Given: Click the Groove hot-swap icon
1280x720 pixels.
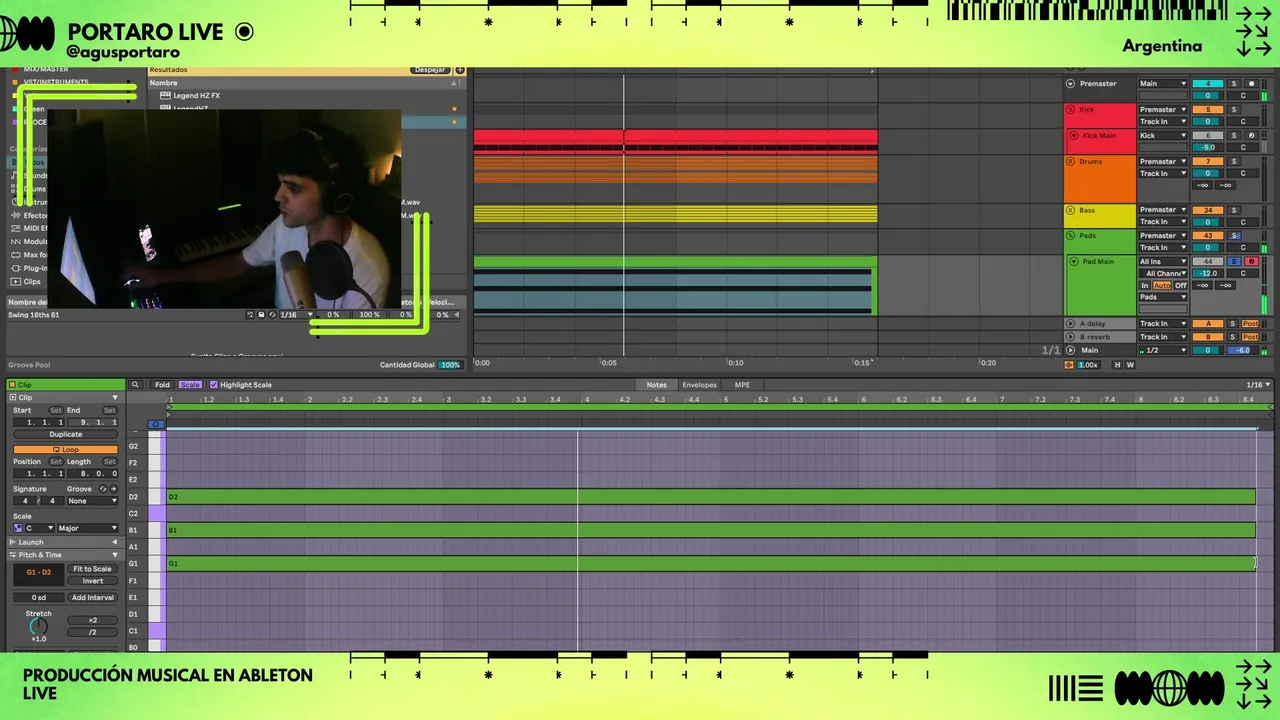Looking at the screenshot, I should (102, 489).
